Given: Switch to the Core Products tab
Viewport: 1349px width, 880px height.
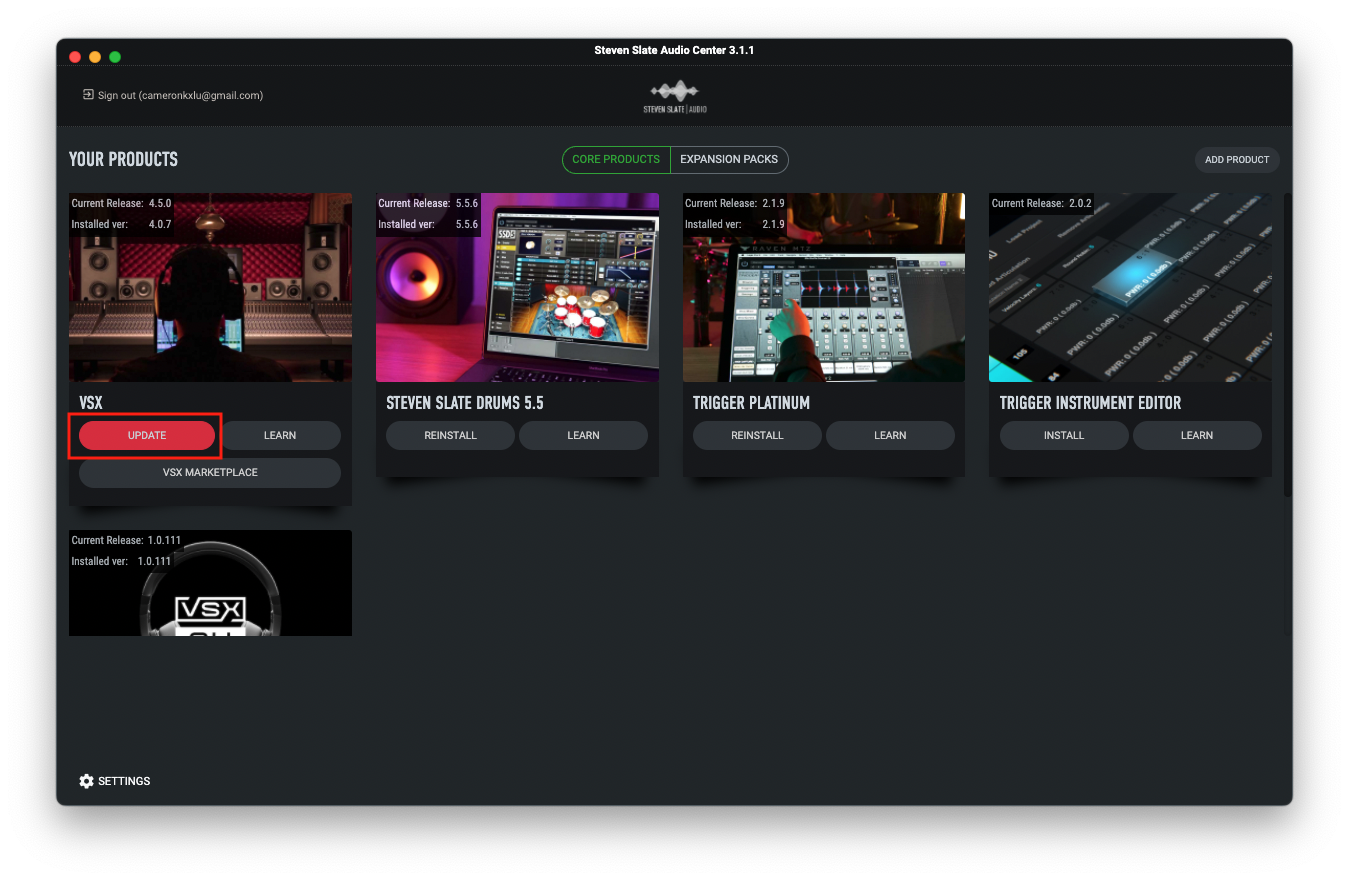Looking at the screenshot, I should tap(616, 159).
